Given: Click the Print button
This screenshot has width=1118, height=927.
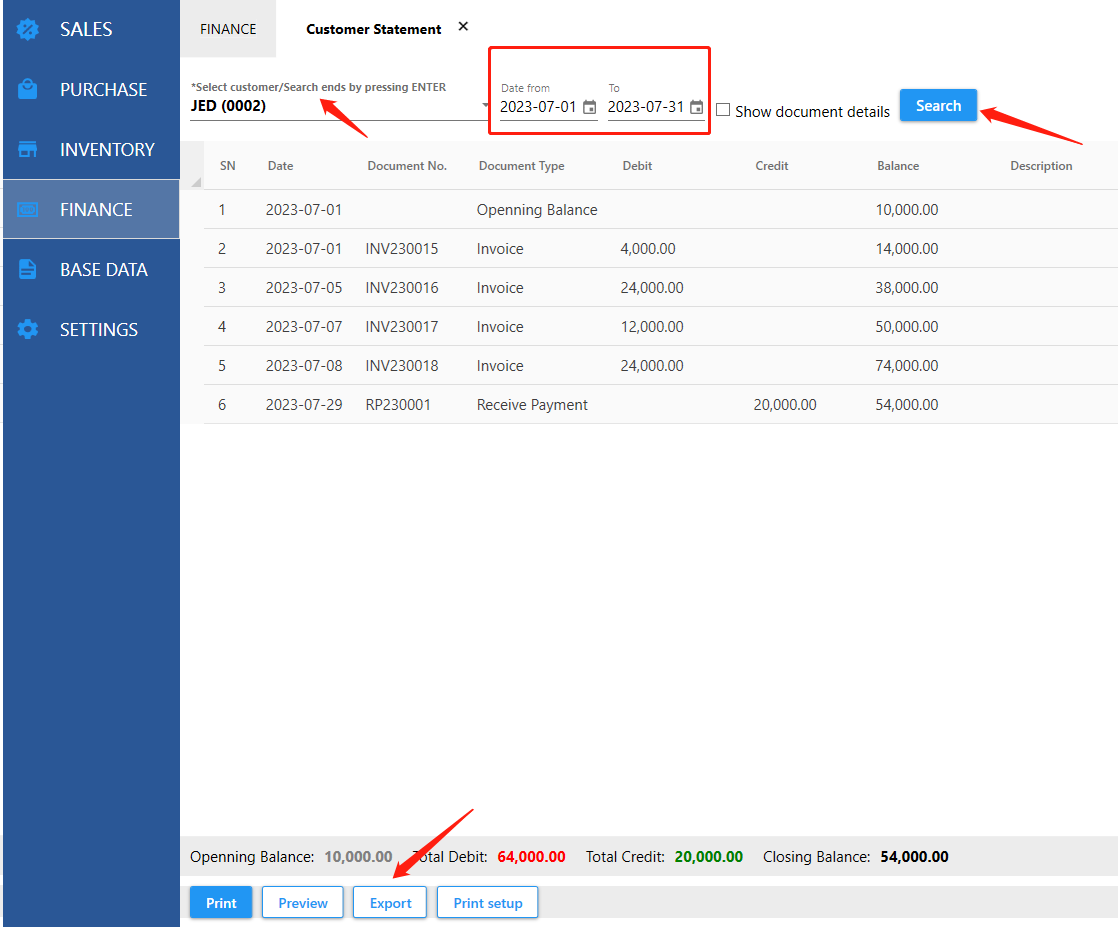Looking at the screenshot, I should pos(221,903).
